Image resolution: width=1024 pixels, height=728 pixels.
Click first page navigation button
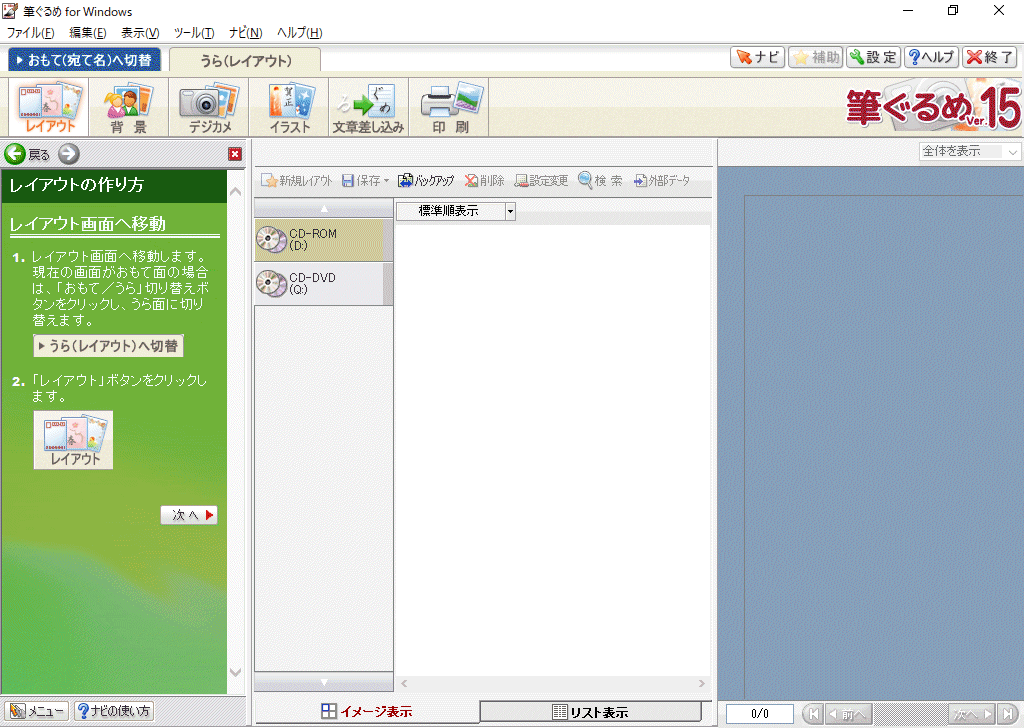click(x=813, y=714)
